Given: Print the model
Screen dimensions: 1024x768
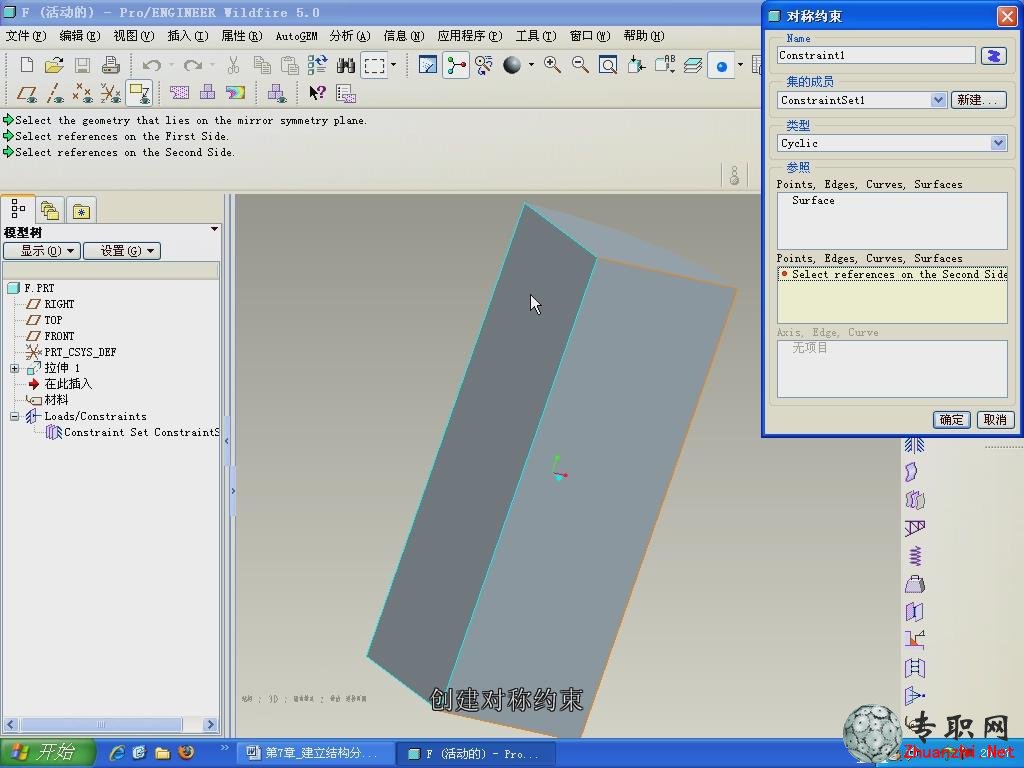Looking at the screenshot, I should [110, 65].
